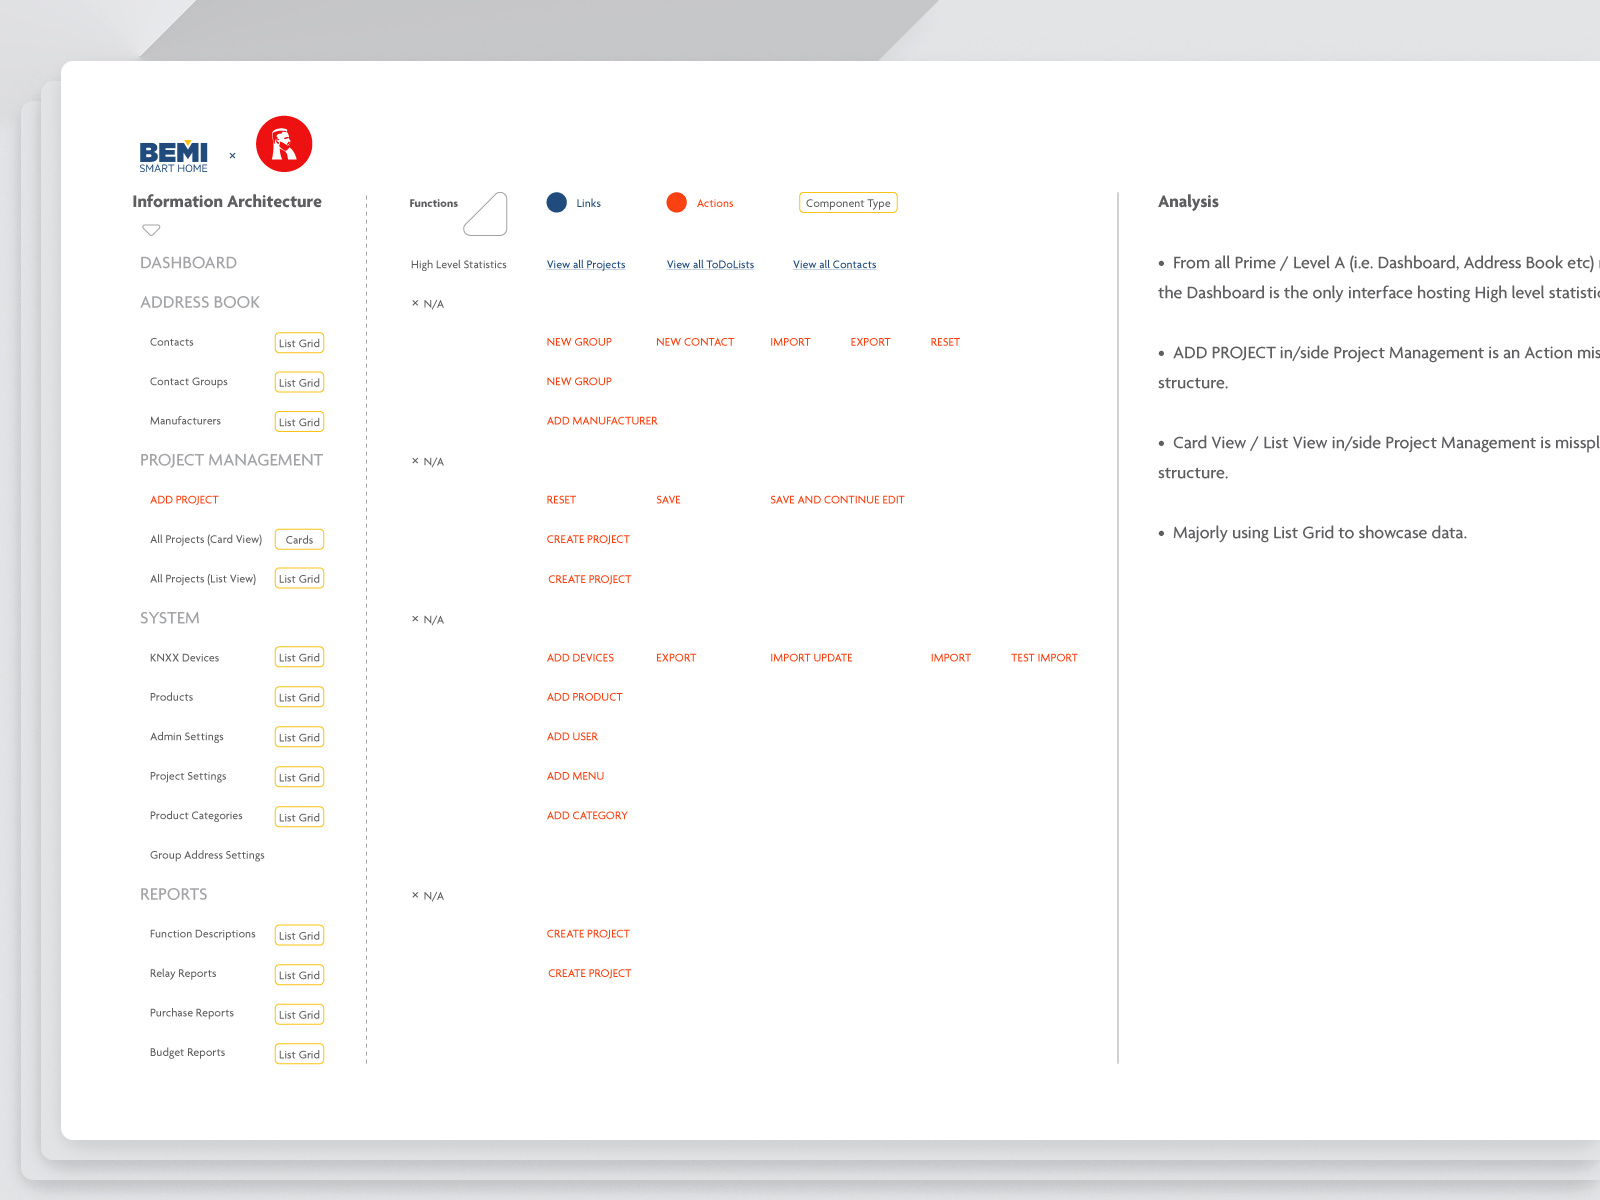Select Manufacturers in the list

pos(185,421)
